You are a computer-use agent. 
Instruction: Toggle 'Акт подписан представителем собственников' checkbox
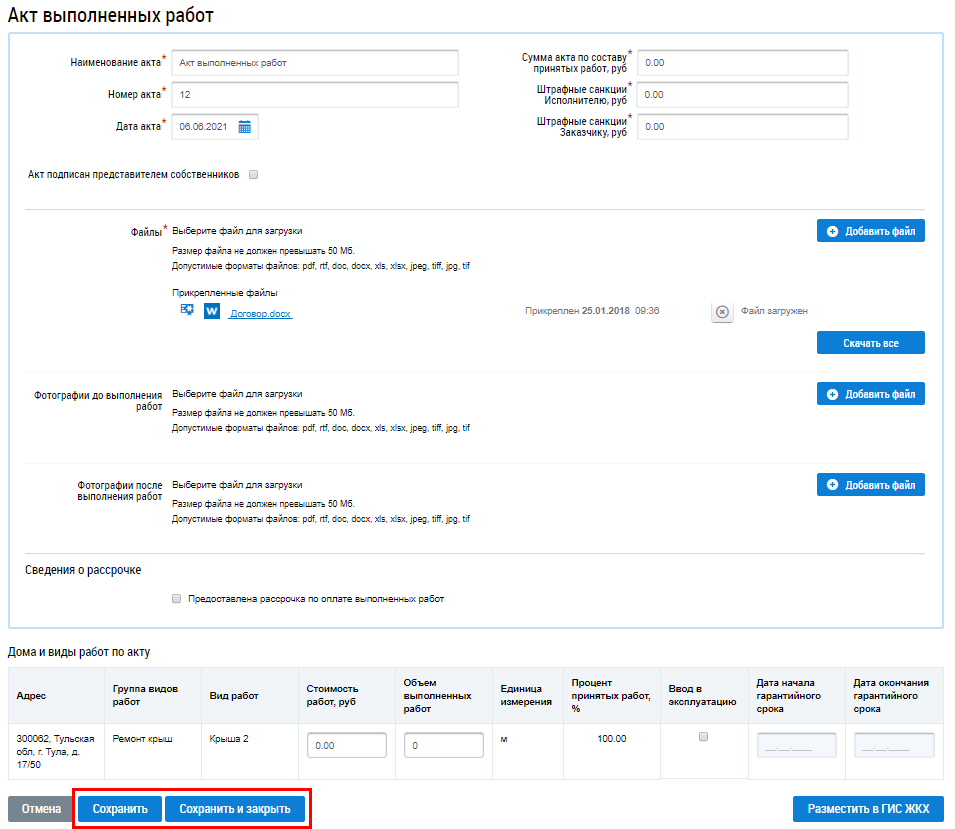point(254,174)
